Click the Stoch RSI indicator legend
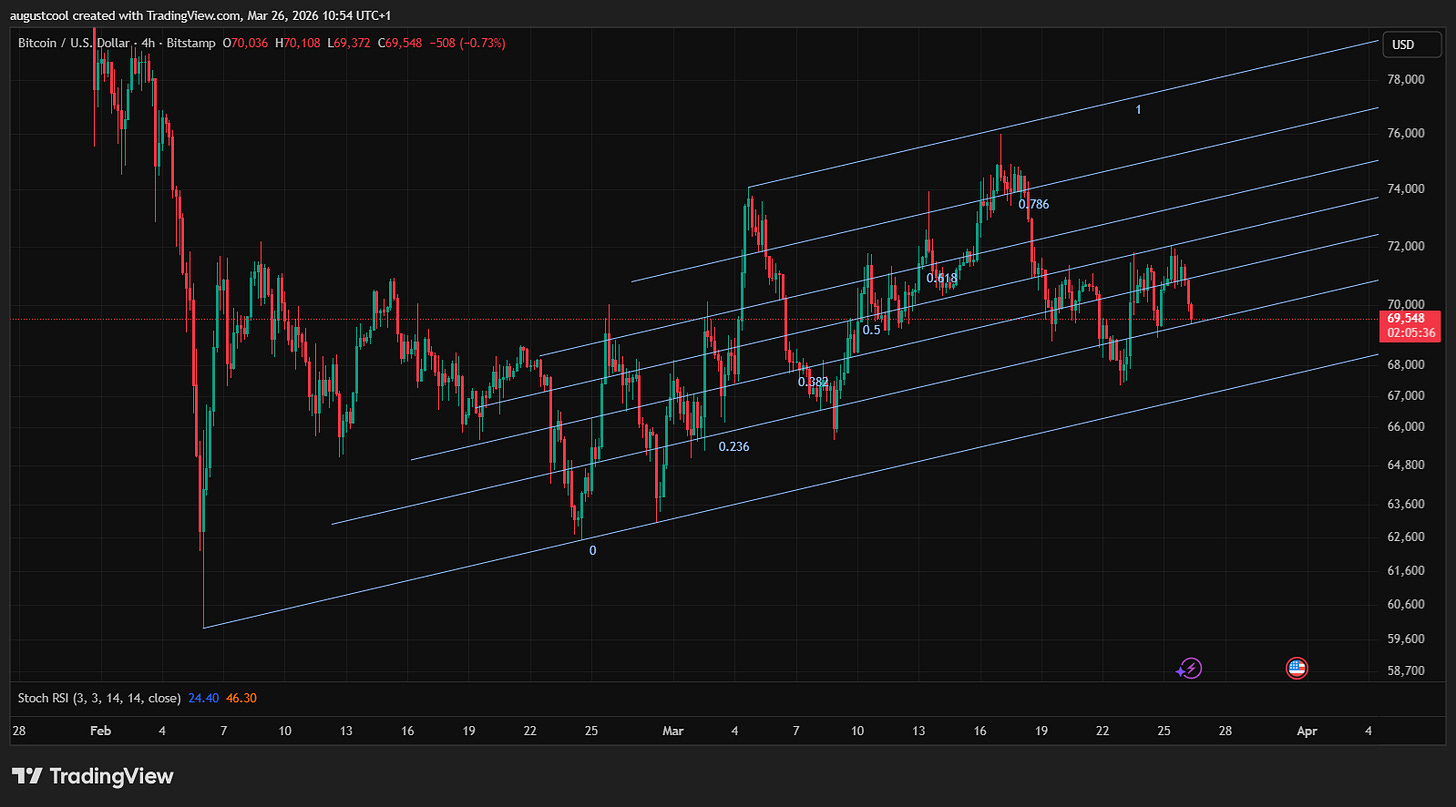 100,698
